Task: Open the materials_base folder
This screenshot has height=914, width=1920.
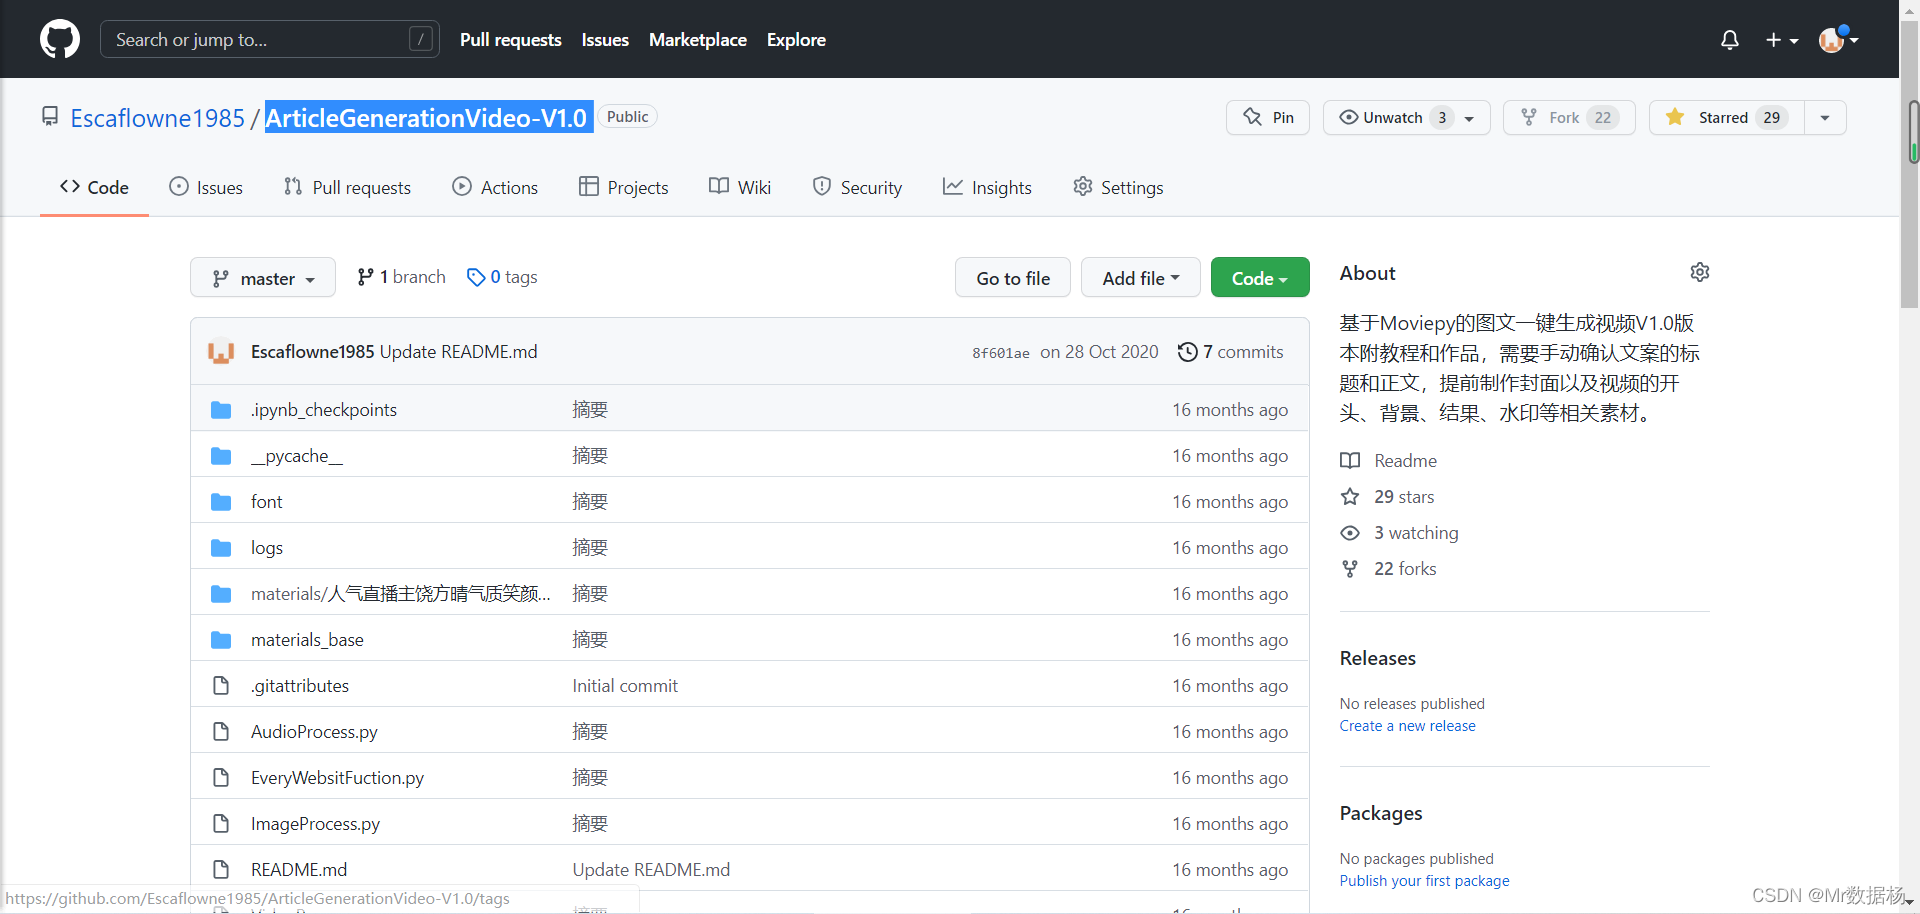Action: tap(307, 640)
